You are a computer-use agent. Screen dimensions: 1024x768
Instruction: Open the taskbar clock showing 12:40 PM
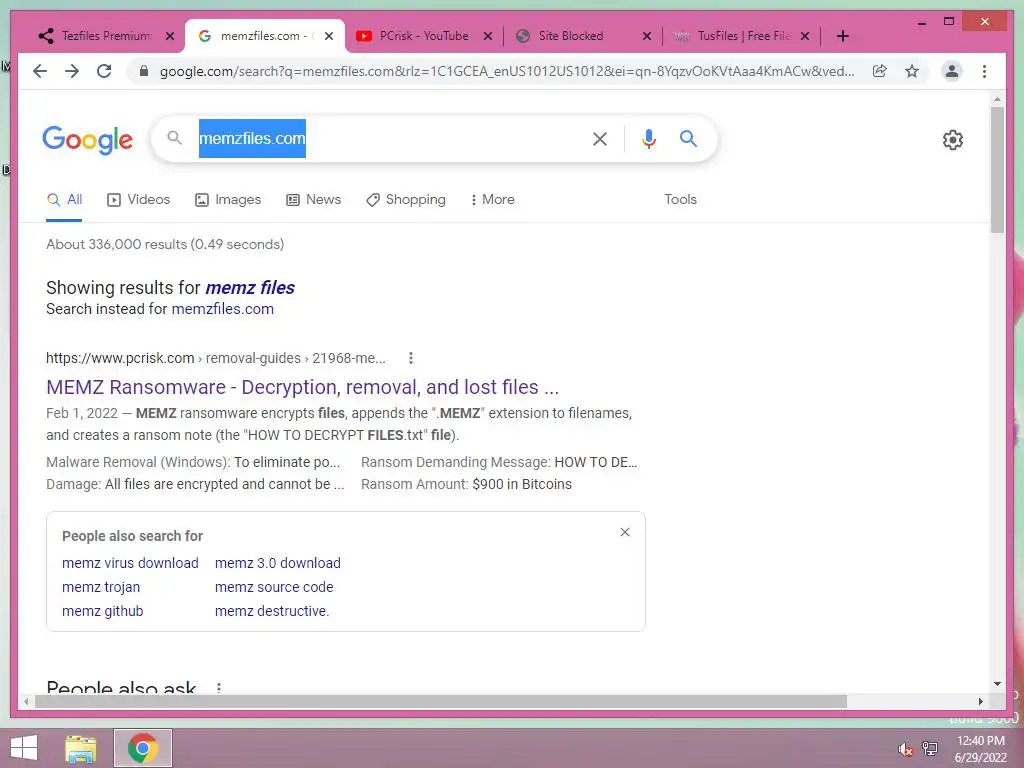[x=981, y=749]
